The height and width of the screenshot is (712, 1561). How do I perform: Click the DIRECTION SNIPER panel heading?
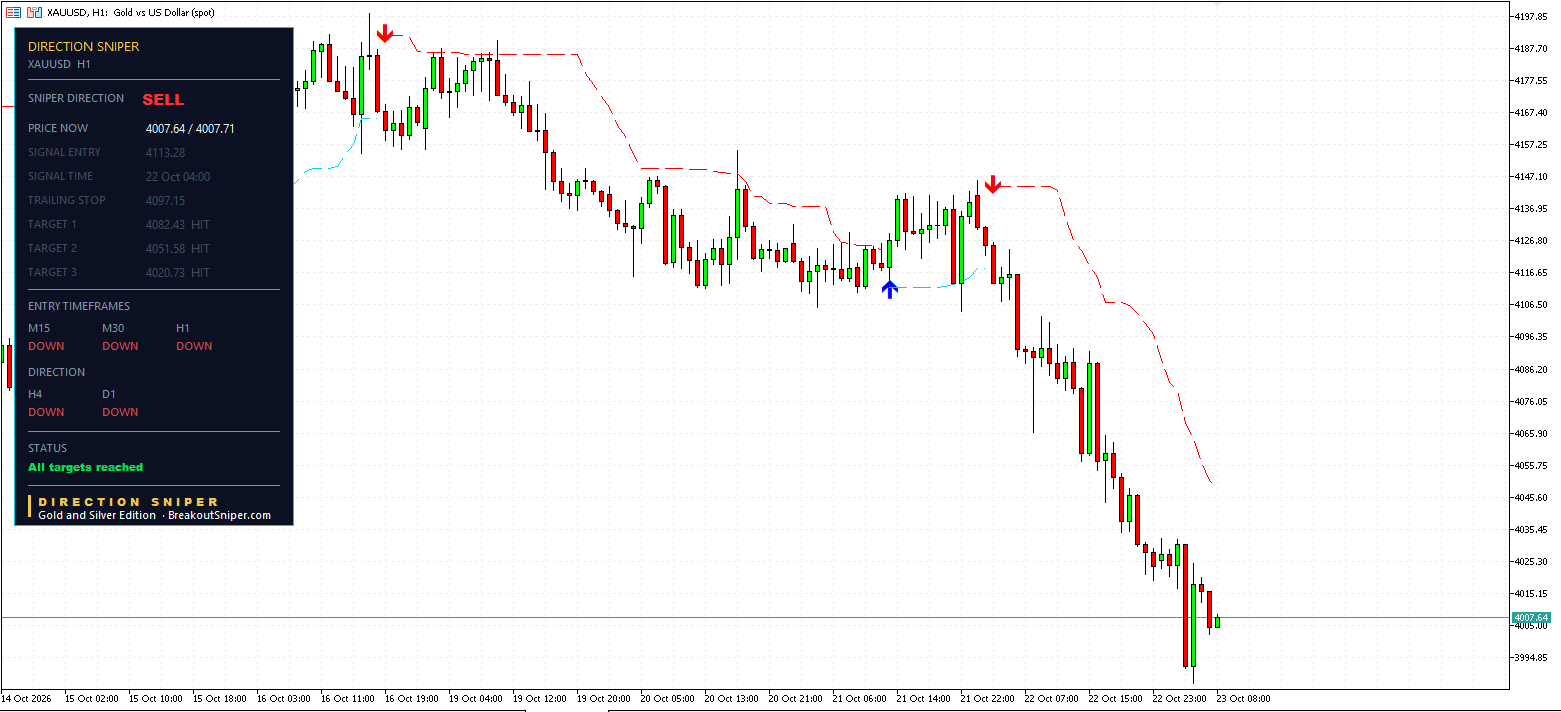point(84,47)
